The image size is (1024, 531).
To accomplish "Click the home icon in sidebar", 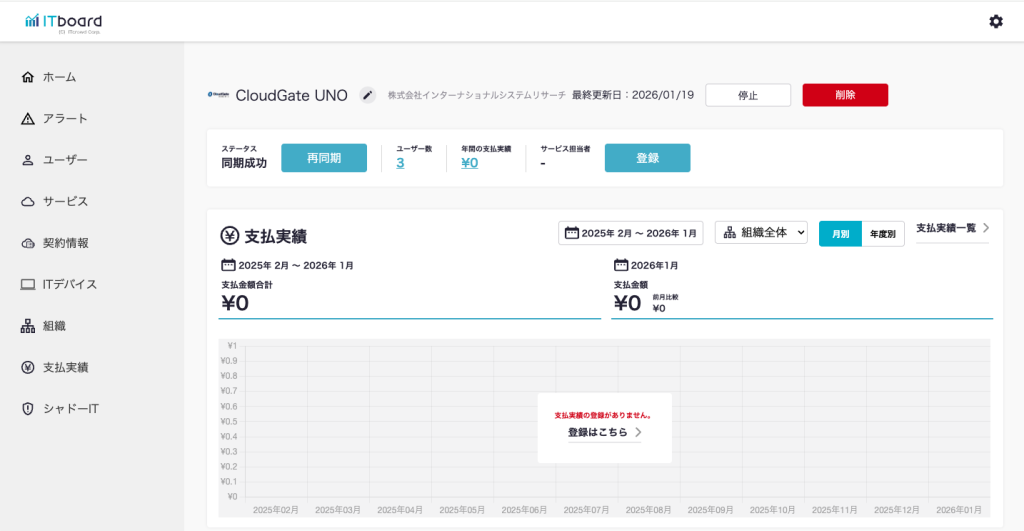I will [28, 77].
